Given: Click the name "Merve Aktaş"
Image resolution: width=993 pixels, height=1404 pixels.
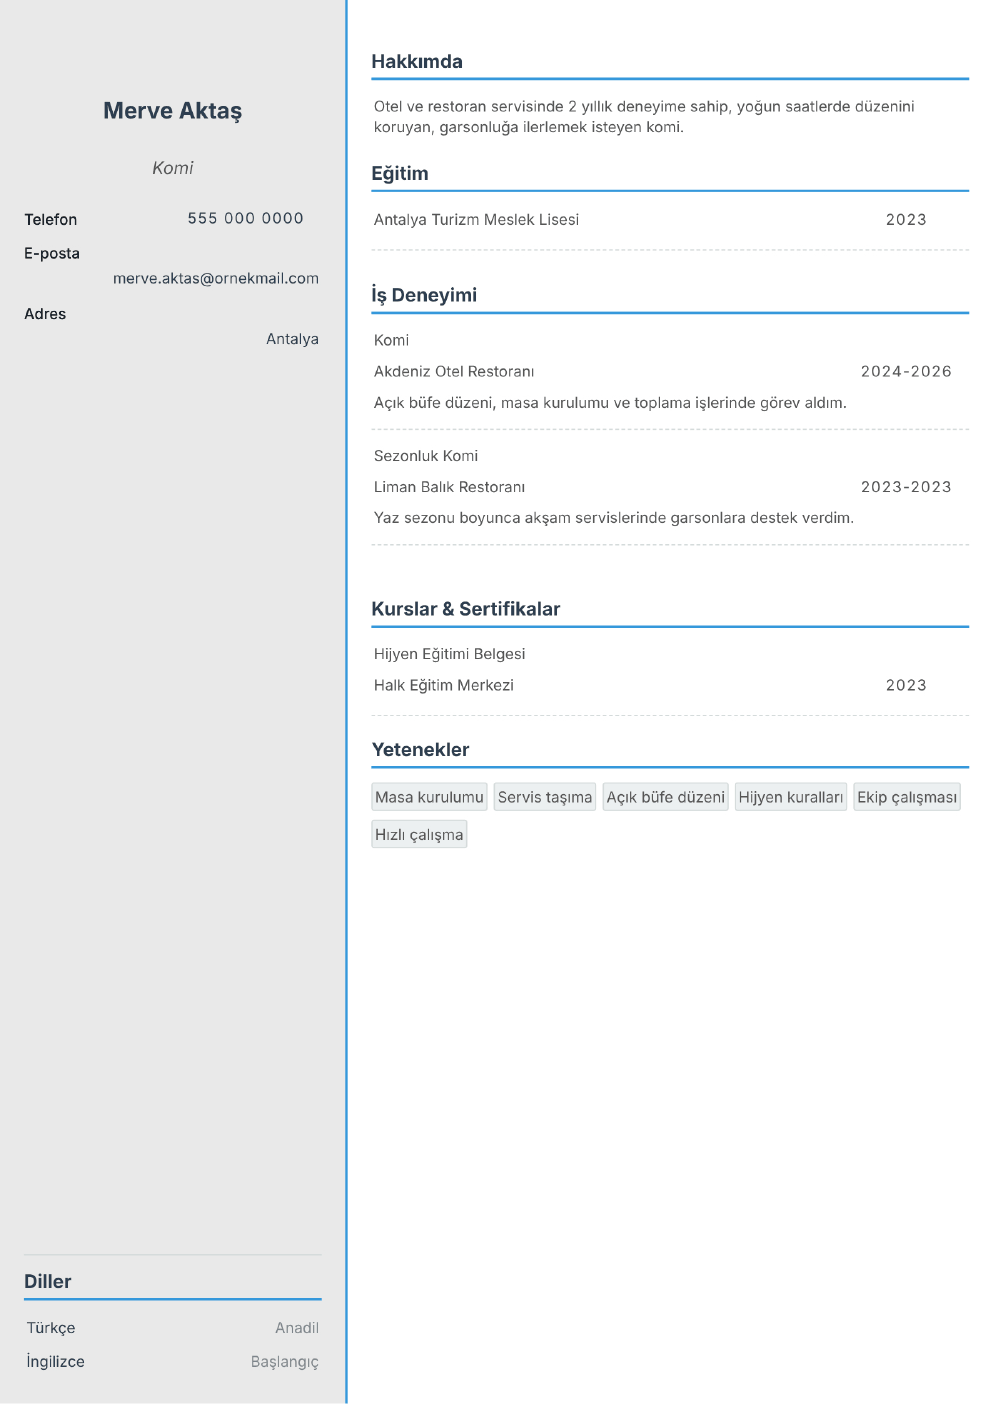Looking at the screenshot, I should pos(172,111).
